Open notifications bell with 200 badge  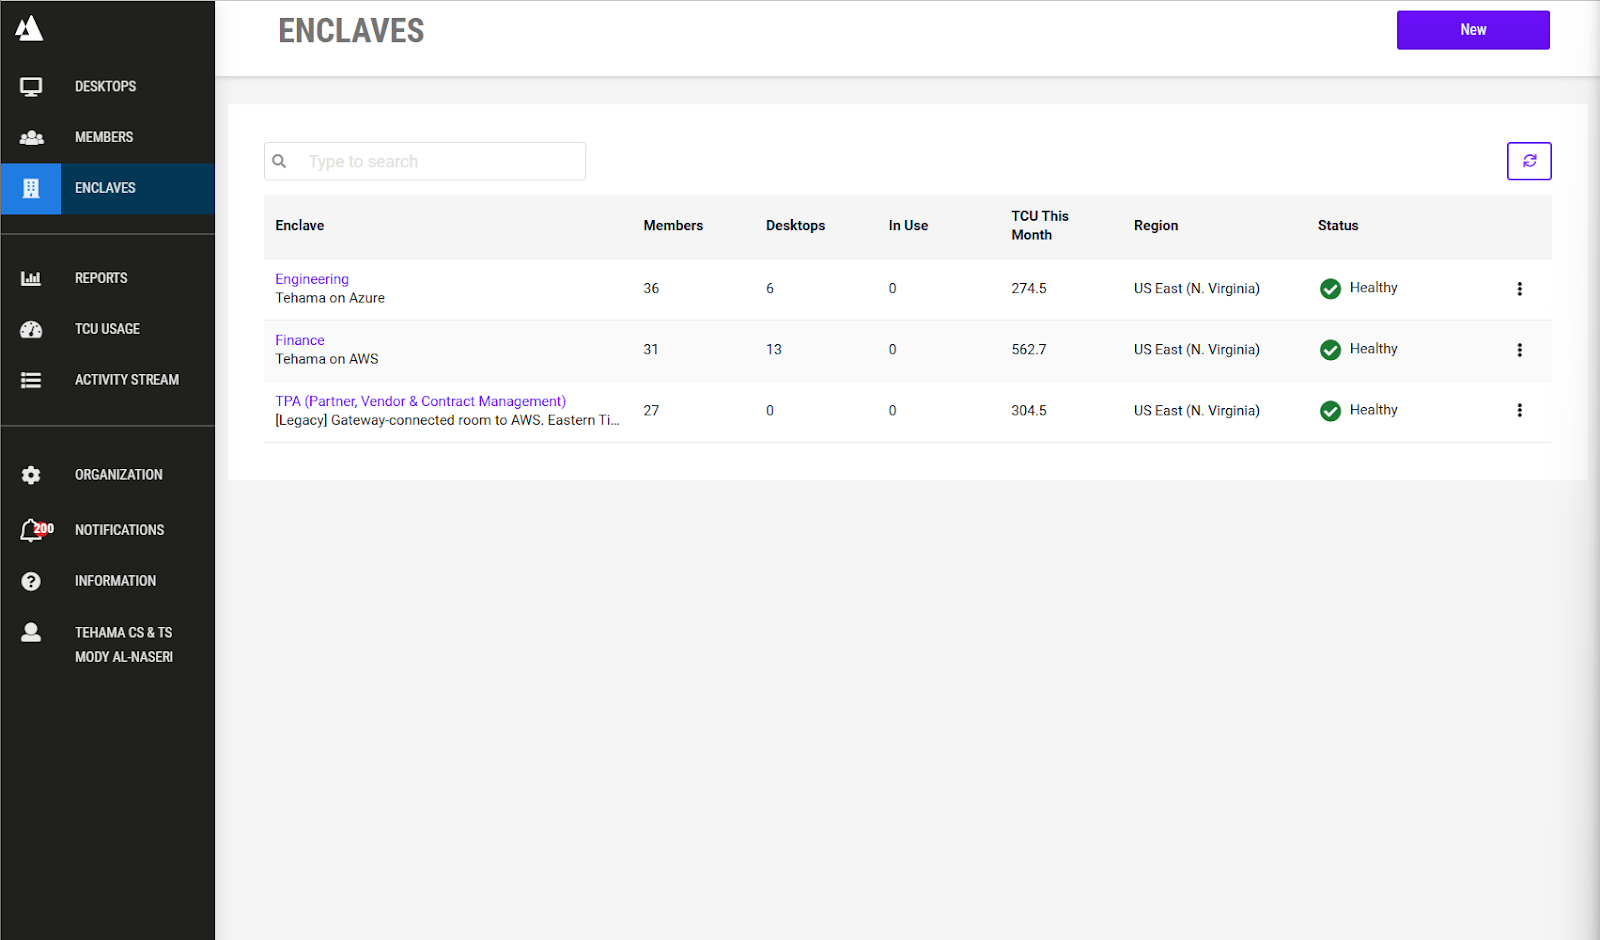[x=34, y=530]
